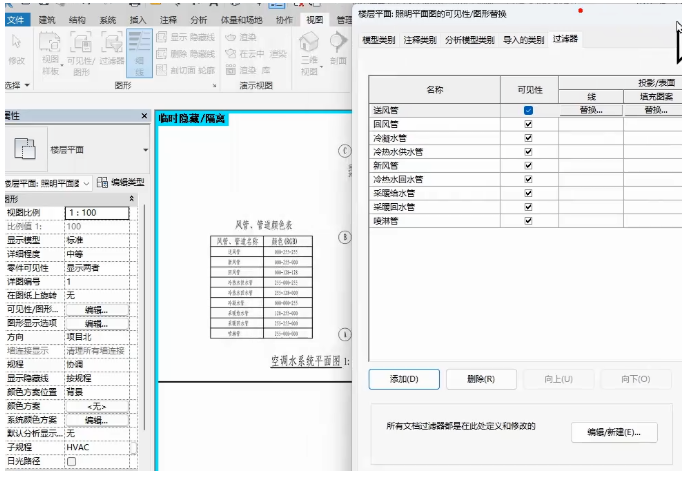Open the 注释 ribbon tab

pos(168,19)
